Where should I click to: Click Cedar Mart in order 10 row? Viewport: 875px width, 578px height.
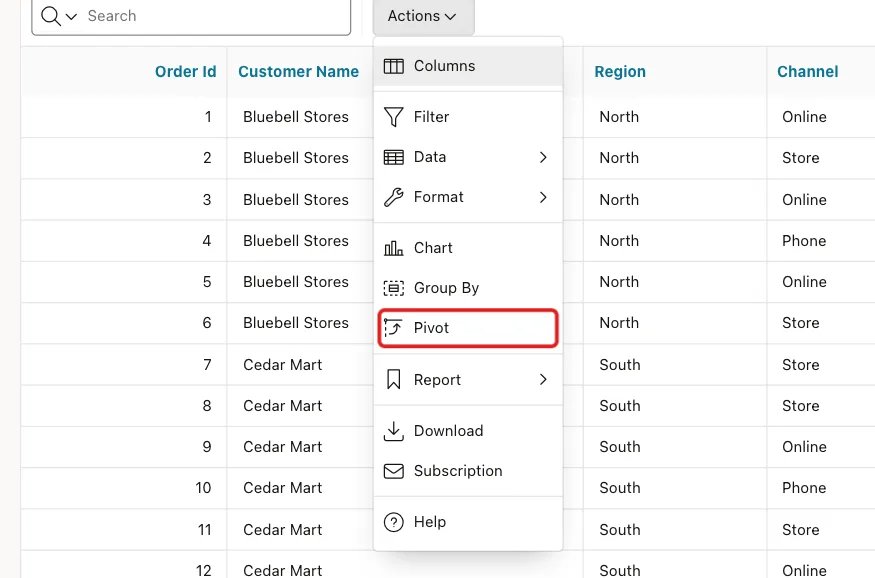click(282, 488)
